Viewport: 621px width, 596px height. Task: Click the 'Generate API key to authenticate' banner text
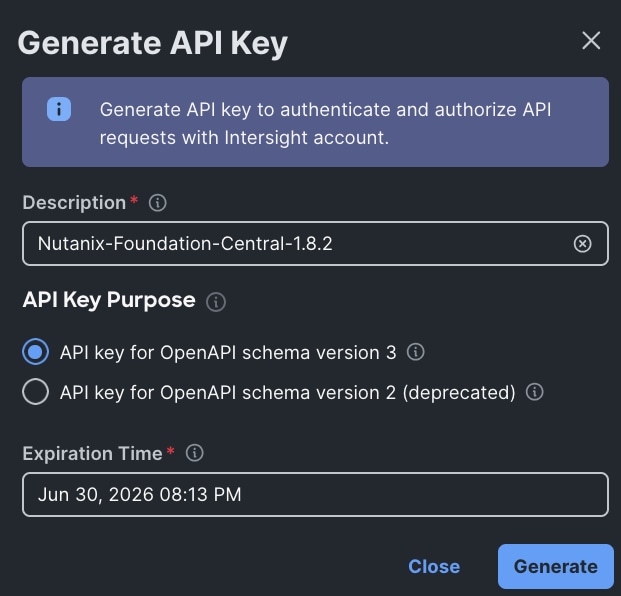pos(325,124)
